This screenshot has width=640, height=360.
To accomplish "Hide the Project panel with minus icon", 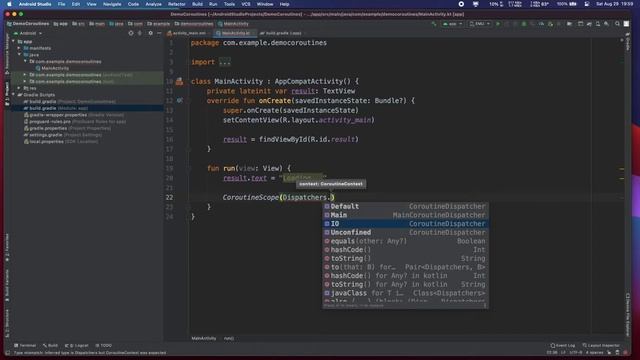I will click(x=159, y=33).
